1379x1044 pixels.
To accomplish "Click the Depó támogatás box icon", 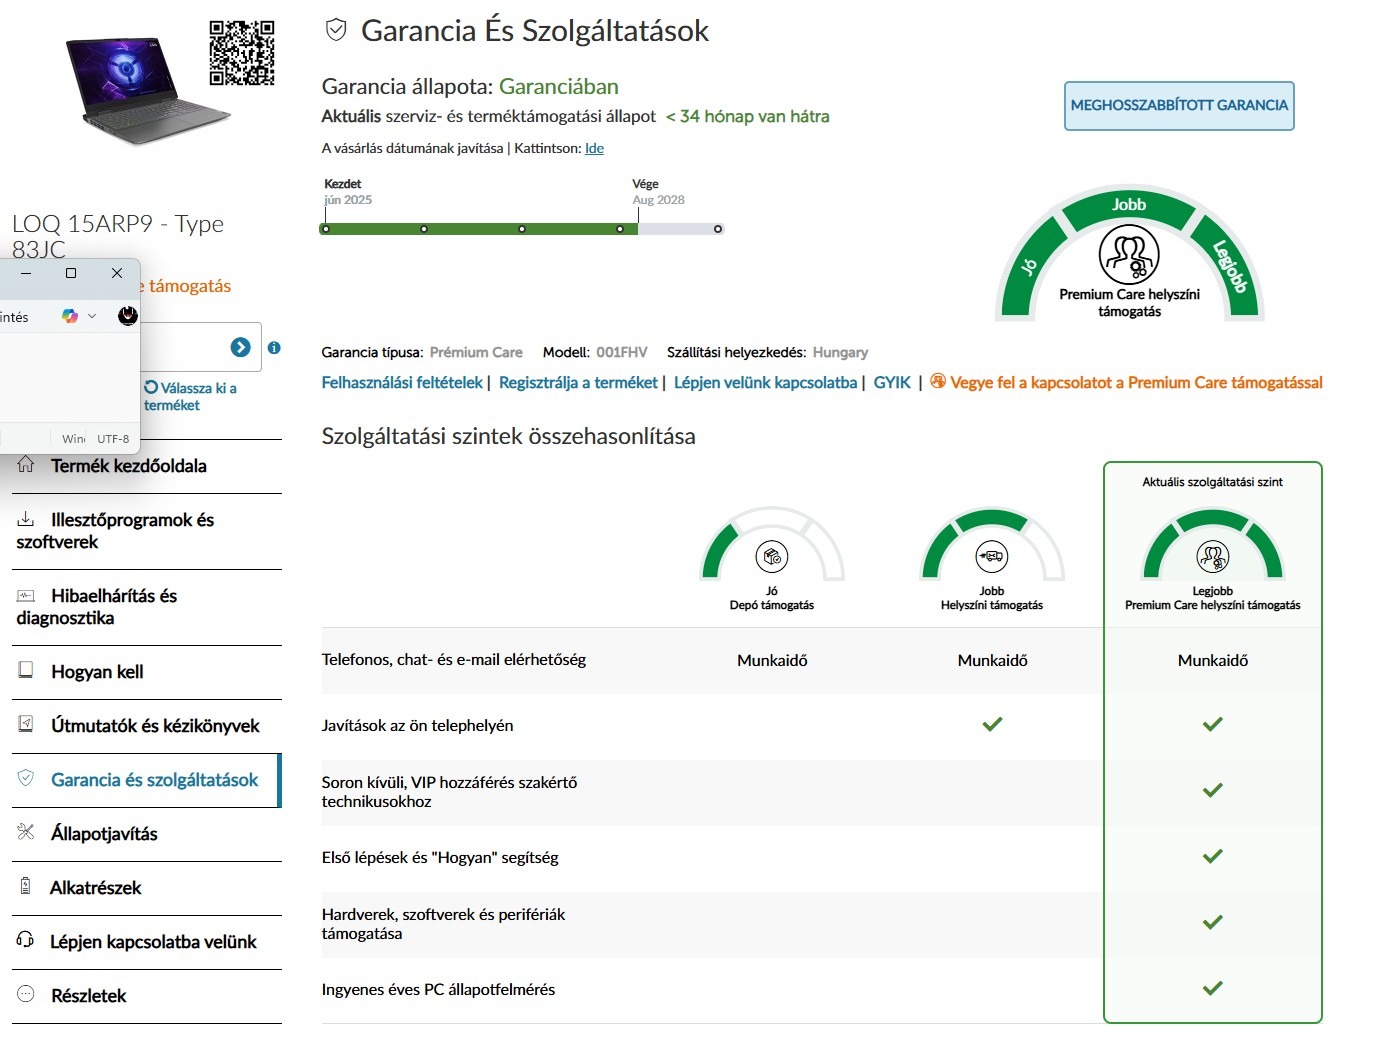I will click(772, 556).
